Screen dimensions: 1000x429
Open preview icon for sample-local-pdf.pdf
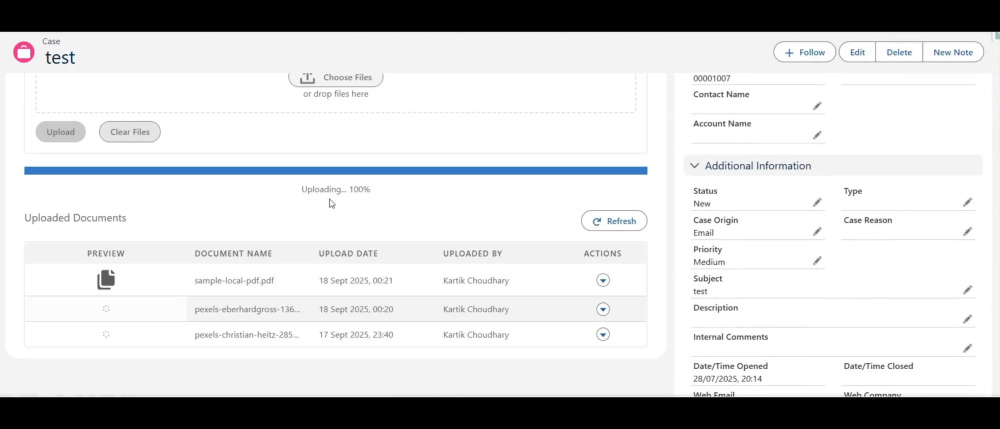pyautogui.click(x=106, y=280)
